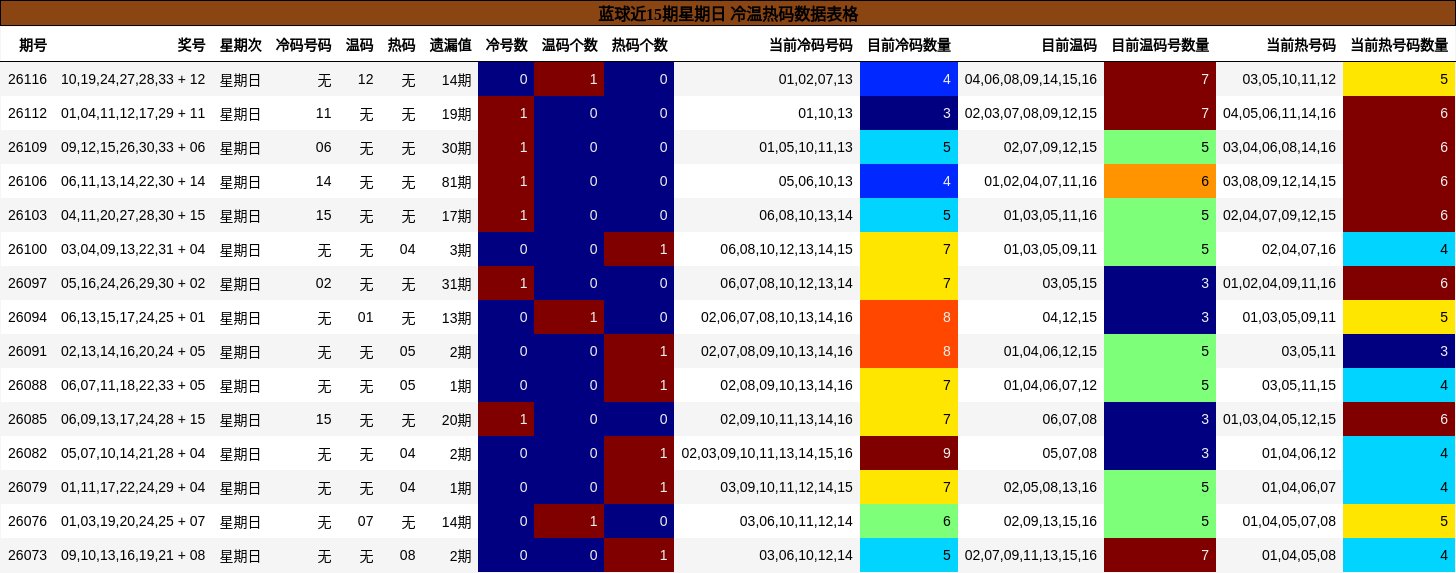Click the 遗漏值 column header
The height and width of the screenshot is (573, 1456).
click(x=451, y=45)
